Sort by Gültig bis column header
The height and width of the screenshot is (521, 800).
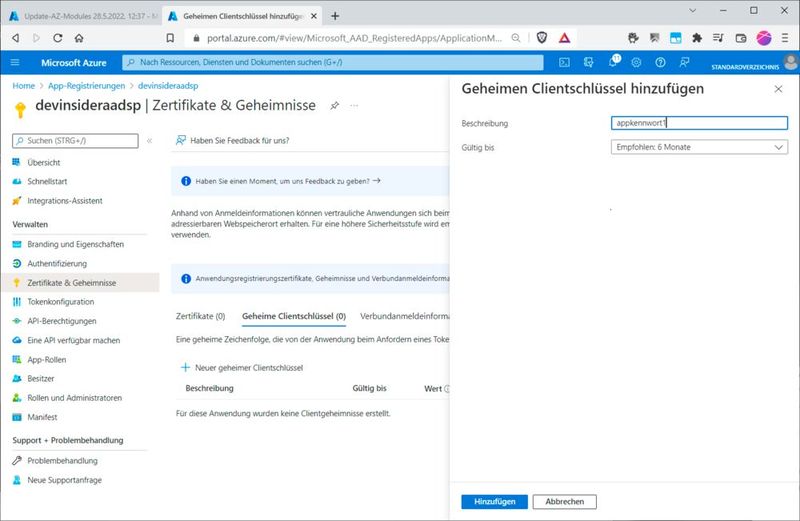pyautogui.click(x=369, y=388)
